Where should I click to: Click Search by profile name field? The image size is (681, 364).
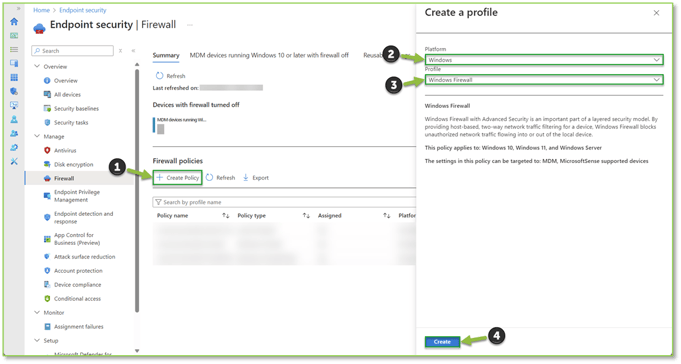tap(284, 202)
